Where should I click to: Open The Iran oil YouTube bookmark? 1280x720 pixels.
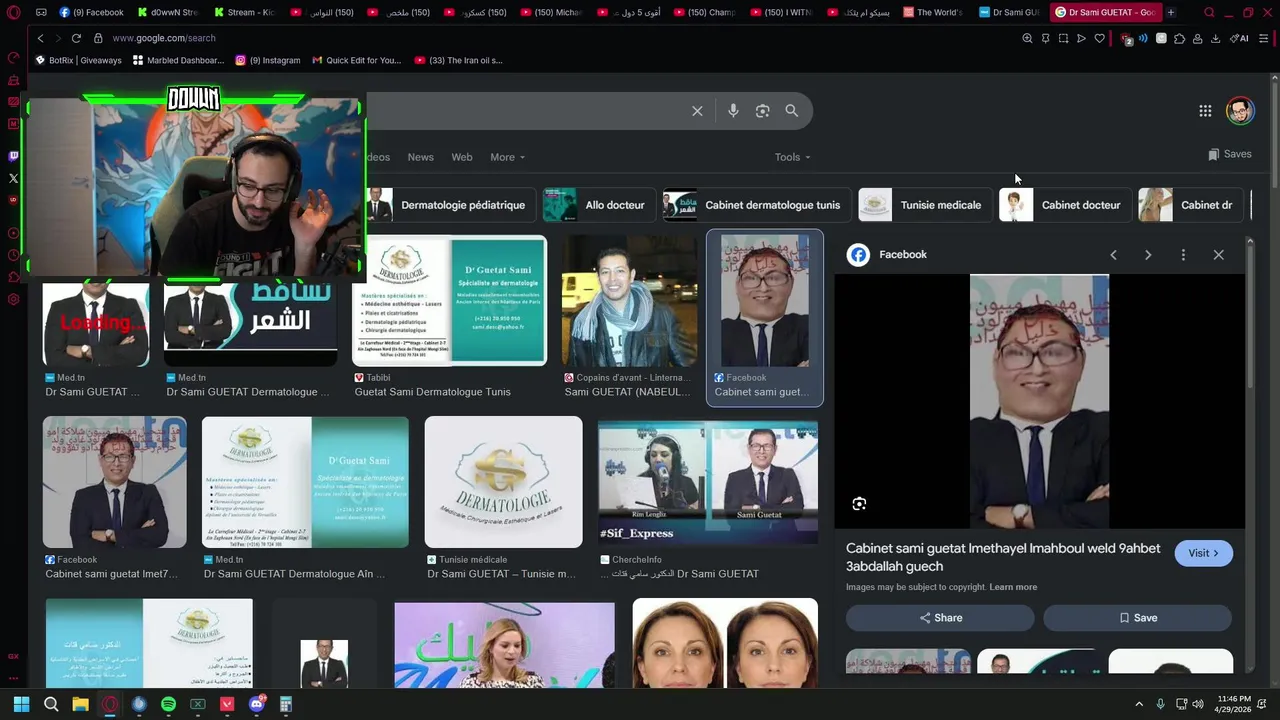tap(458, 60)
